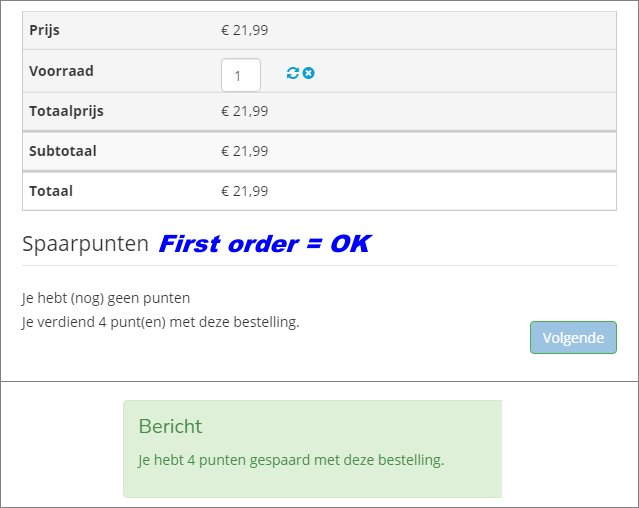Click the Totaalprijs label
Screen dimensions: 639x508
pos(66,111)
